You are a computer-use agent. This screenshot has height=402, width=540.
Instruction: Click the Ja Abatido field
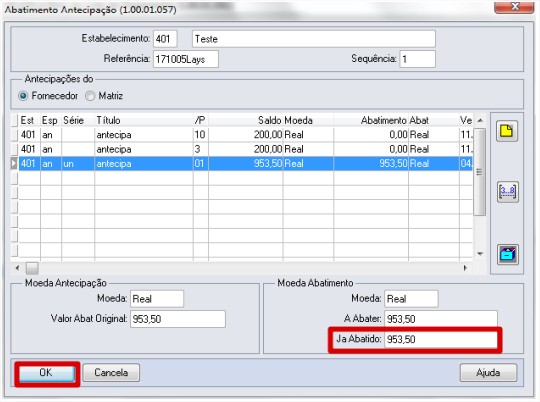pos(441,339)
